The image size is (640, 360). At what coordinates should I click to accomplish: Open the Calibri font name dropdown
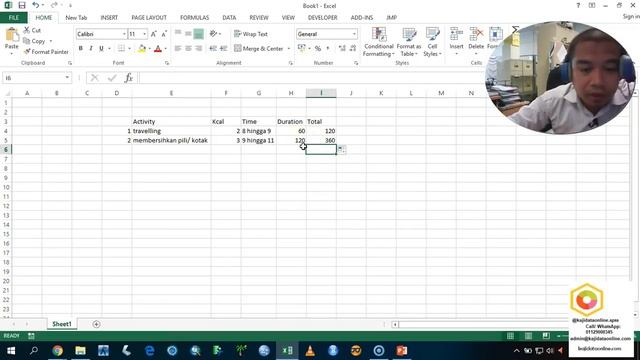click(124, 34)
